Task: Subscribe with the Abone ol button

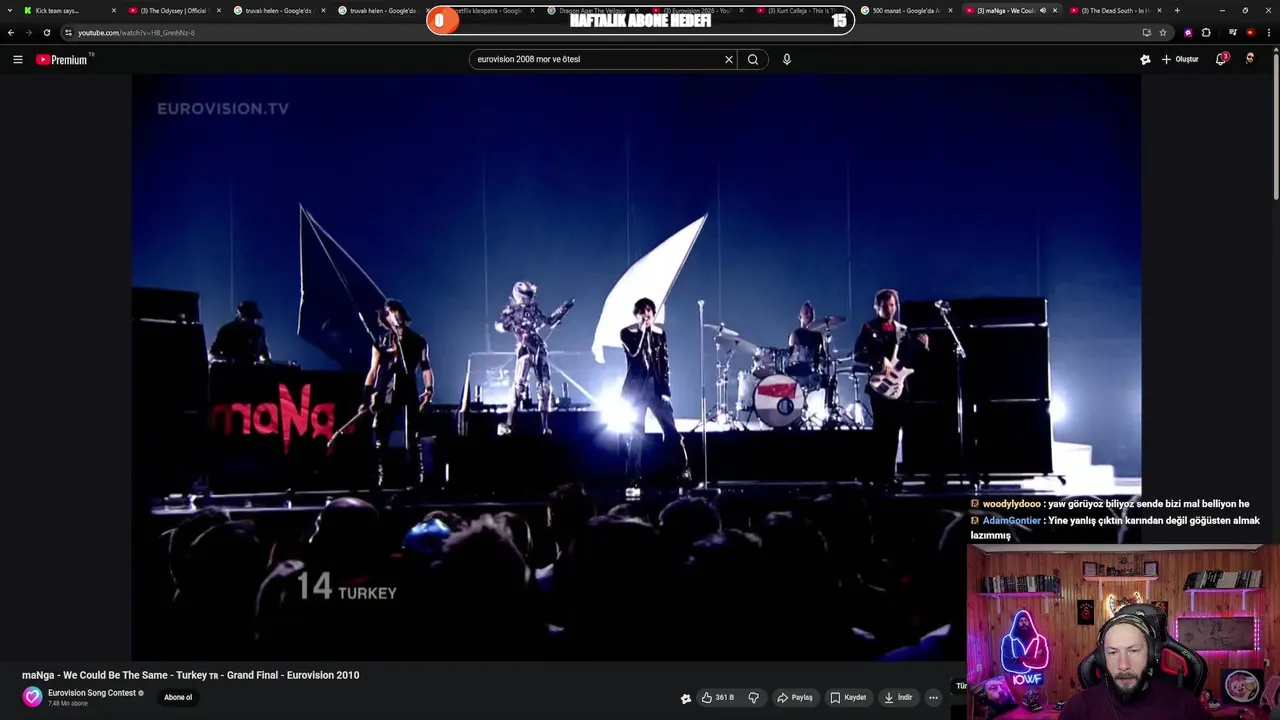Action: point(178,697)
